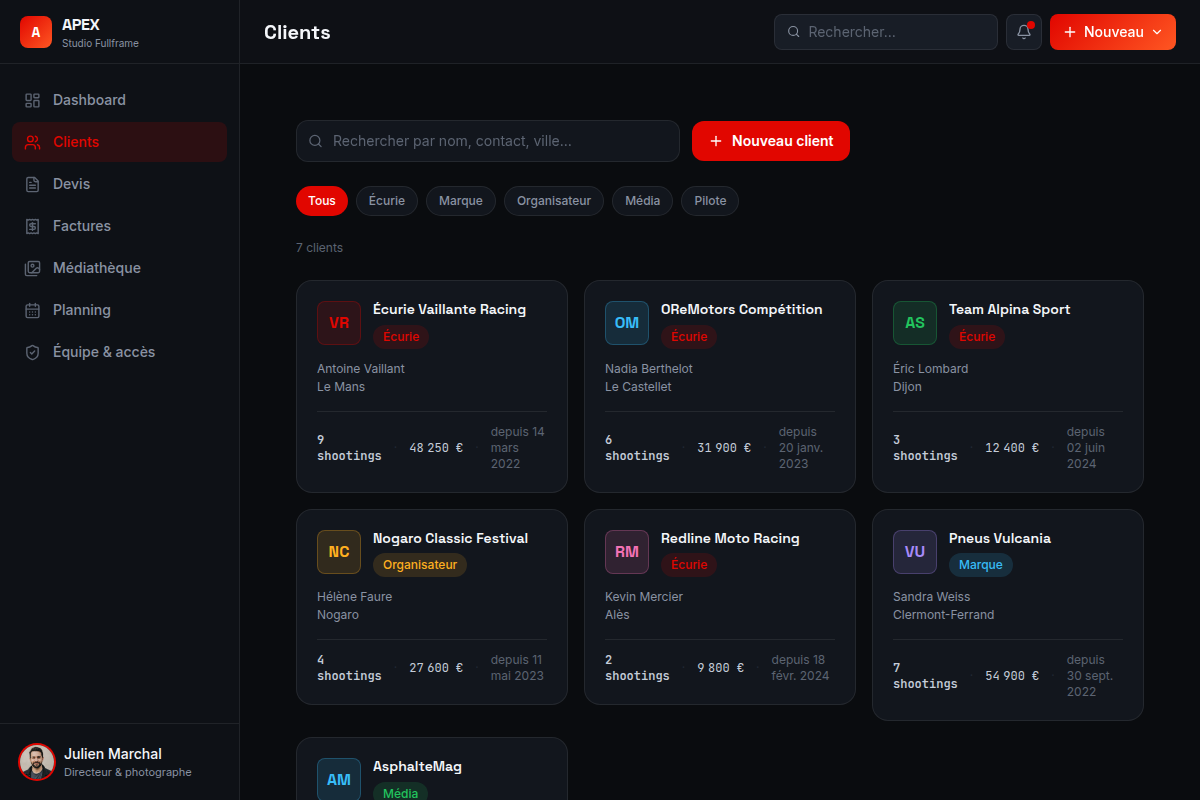Open the Devis section
The image size is (1200, 800).
(120, 184)
